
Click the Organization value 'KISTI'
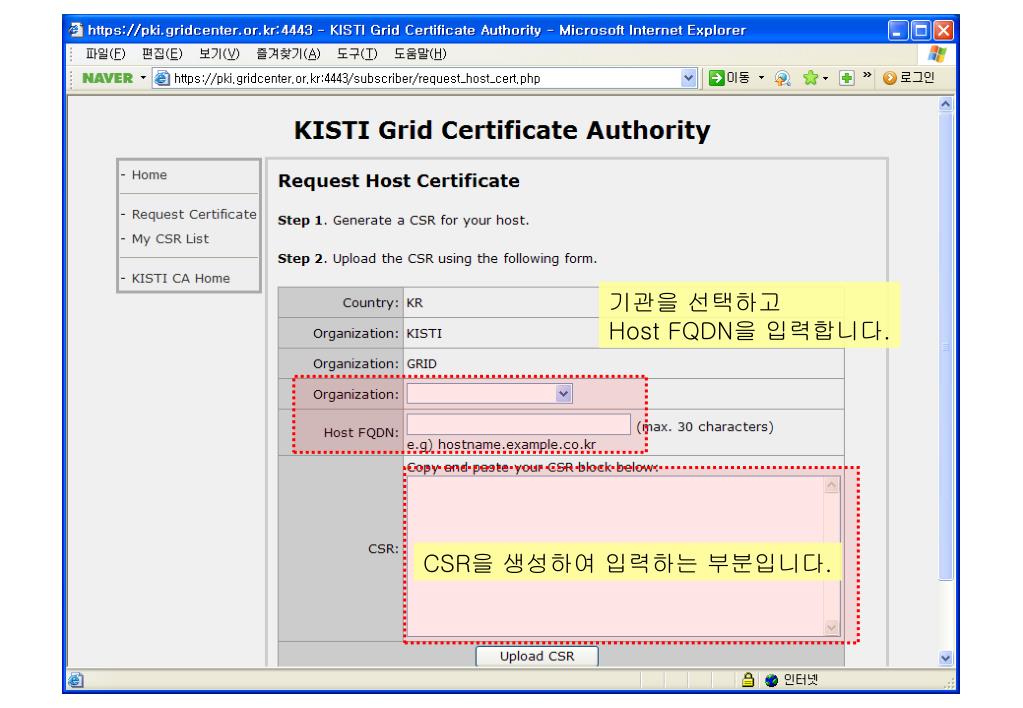pyautogui.click(x=424, y=333)
